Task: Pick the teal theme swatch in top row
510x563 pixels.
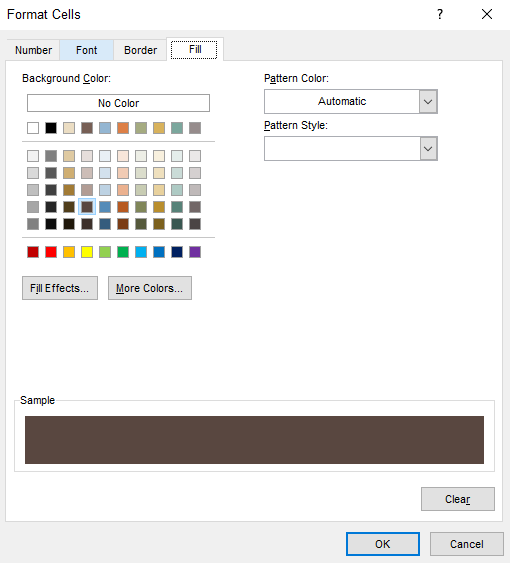Action: tap(177, 128)
